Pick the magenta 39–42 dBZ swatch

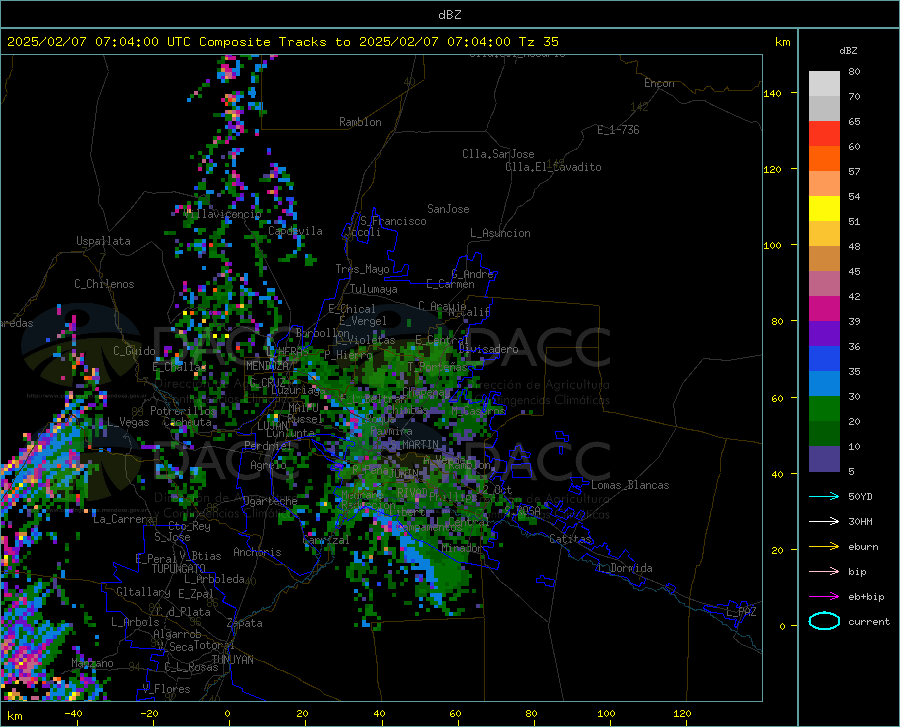click(824, 309)
